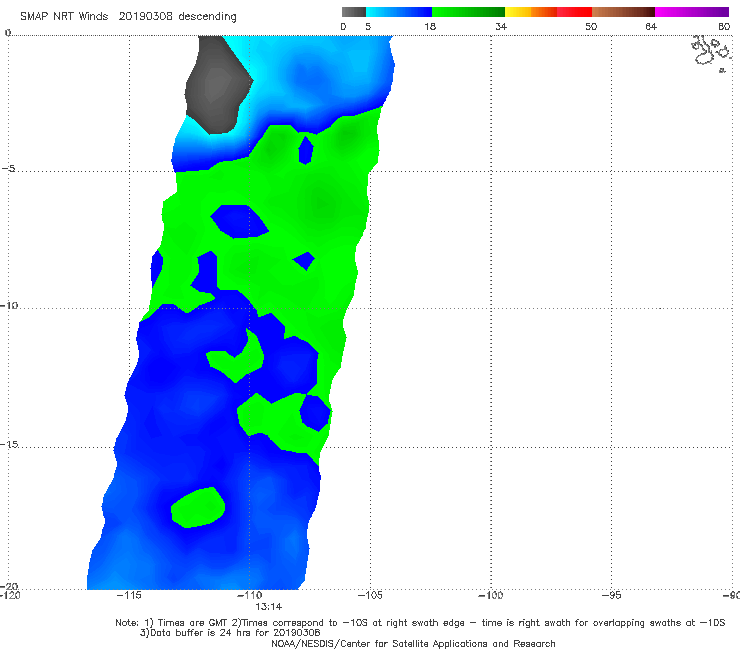The width and height of the screenshot is (740, 650).
Task: Click the red segment of the color bar
Action: click(574, 12)
